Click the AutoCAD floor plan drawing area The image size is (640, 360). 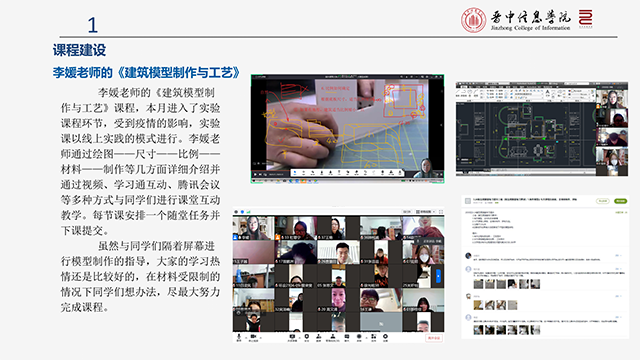point(526,135)
